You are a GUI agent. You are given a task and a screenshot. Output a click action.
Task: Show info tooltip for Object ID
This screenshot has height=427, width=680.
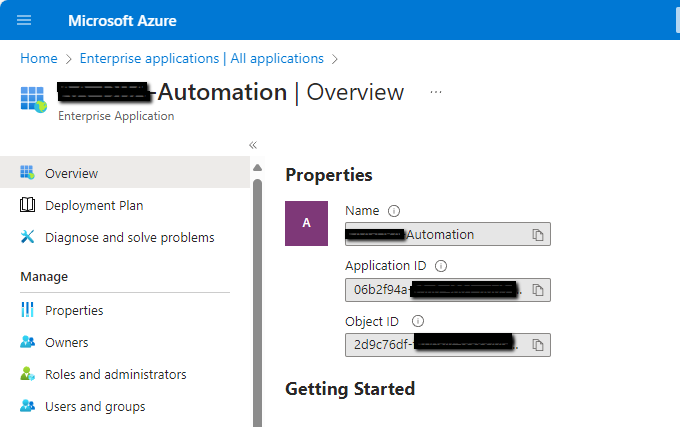418,321
